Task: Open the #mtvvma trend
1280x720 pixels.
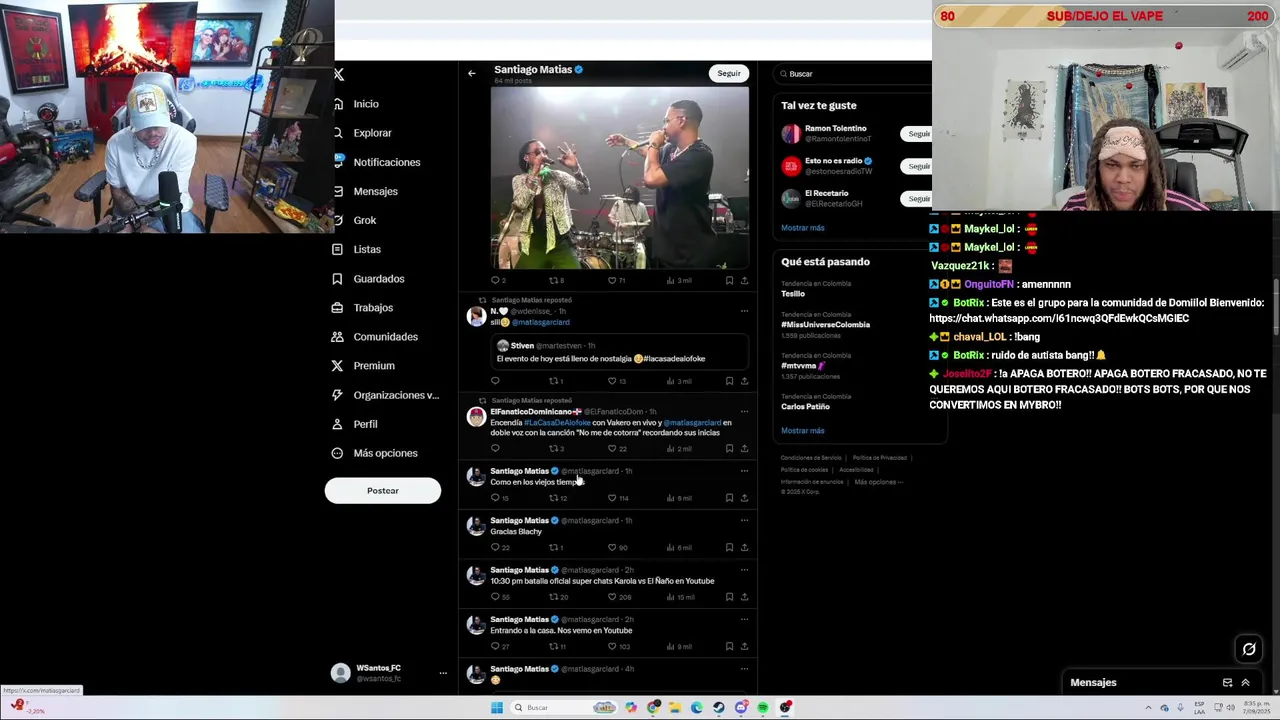Action: [x=803, y=366]
